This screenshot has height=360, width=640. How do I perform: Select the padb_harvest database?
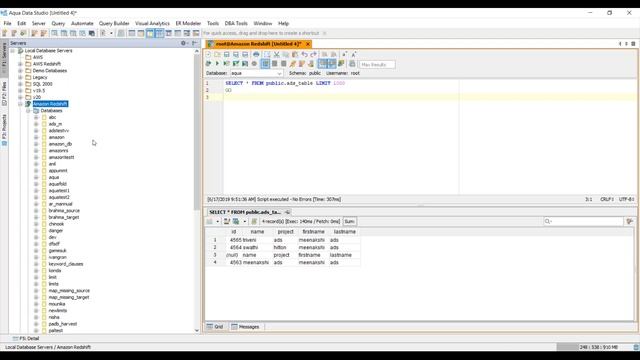(x=62, y=324)
